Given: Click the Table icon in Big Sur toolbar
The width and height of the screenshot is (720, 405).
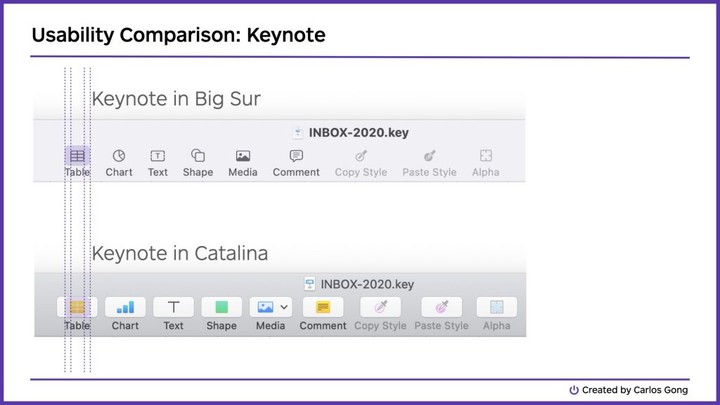Looking at the screenshot, I should coord(77,156).
